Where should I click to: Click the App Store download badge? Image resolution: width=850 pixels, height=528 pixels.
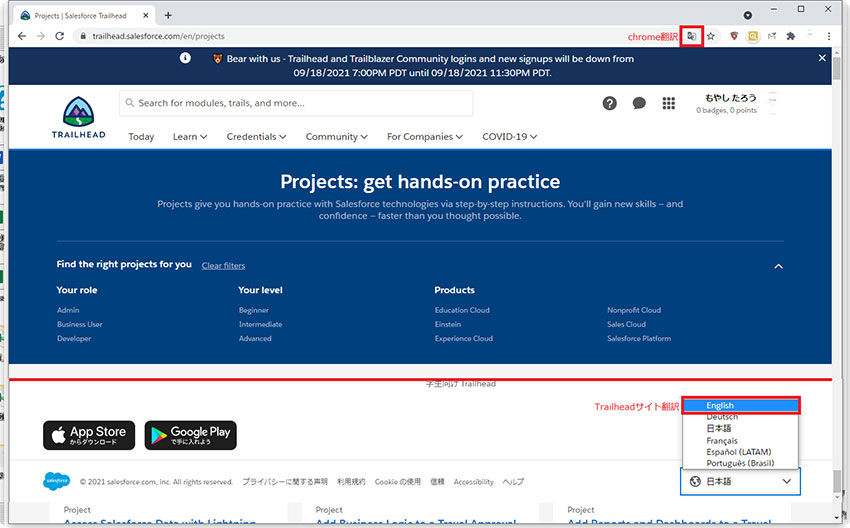click(89, 435)
